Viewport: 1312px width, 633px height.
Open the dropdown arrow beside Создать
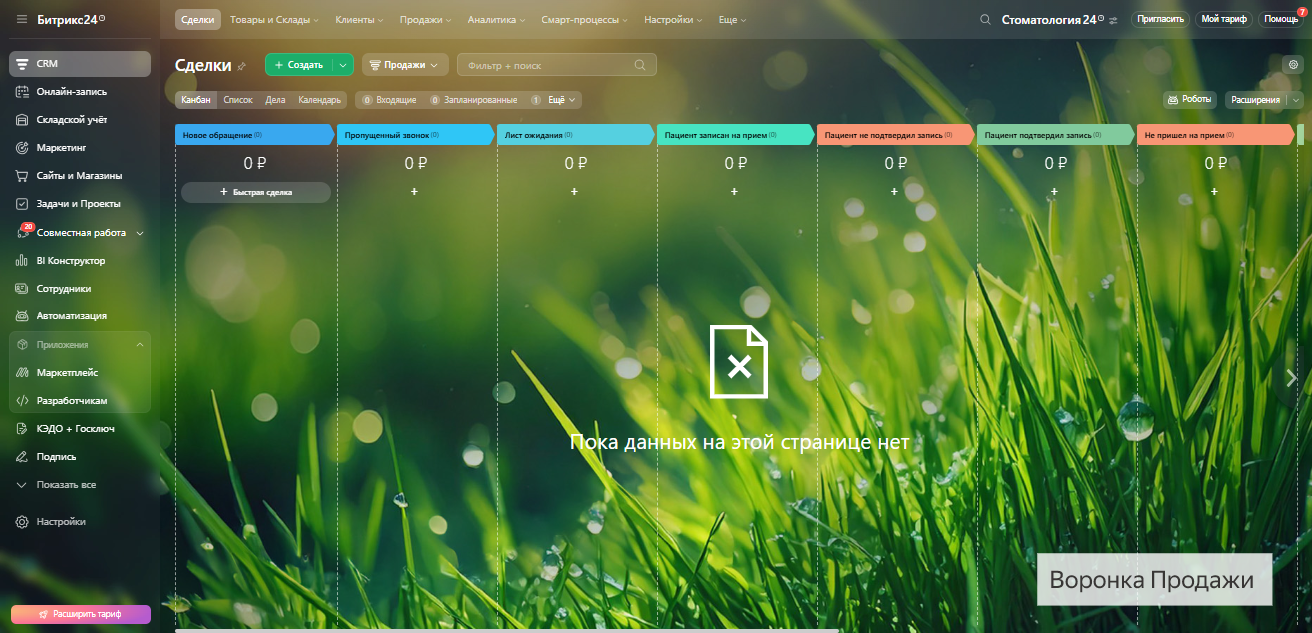[343, 65]
